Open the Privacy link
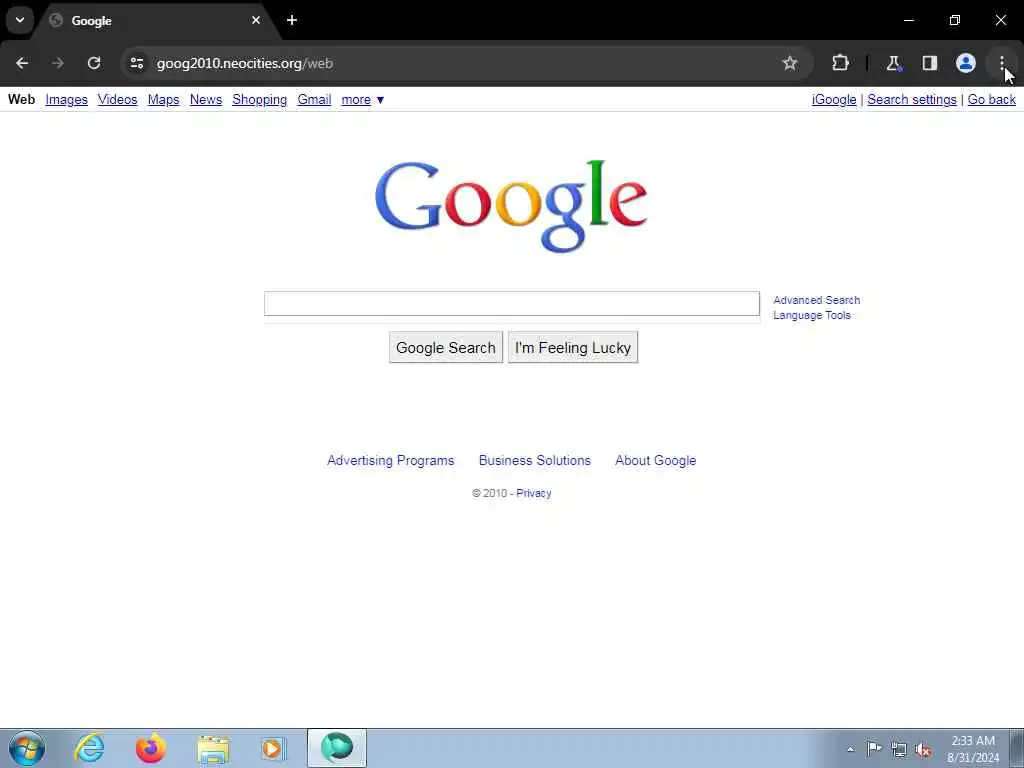Screen dimensions: 1024x768 tap(534, 493)
